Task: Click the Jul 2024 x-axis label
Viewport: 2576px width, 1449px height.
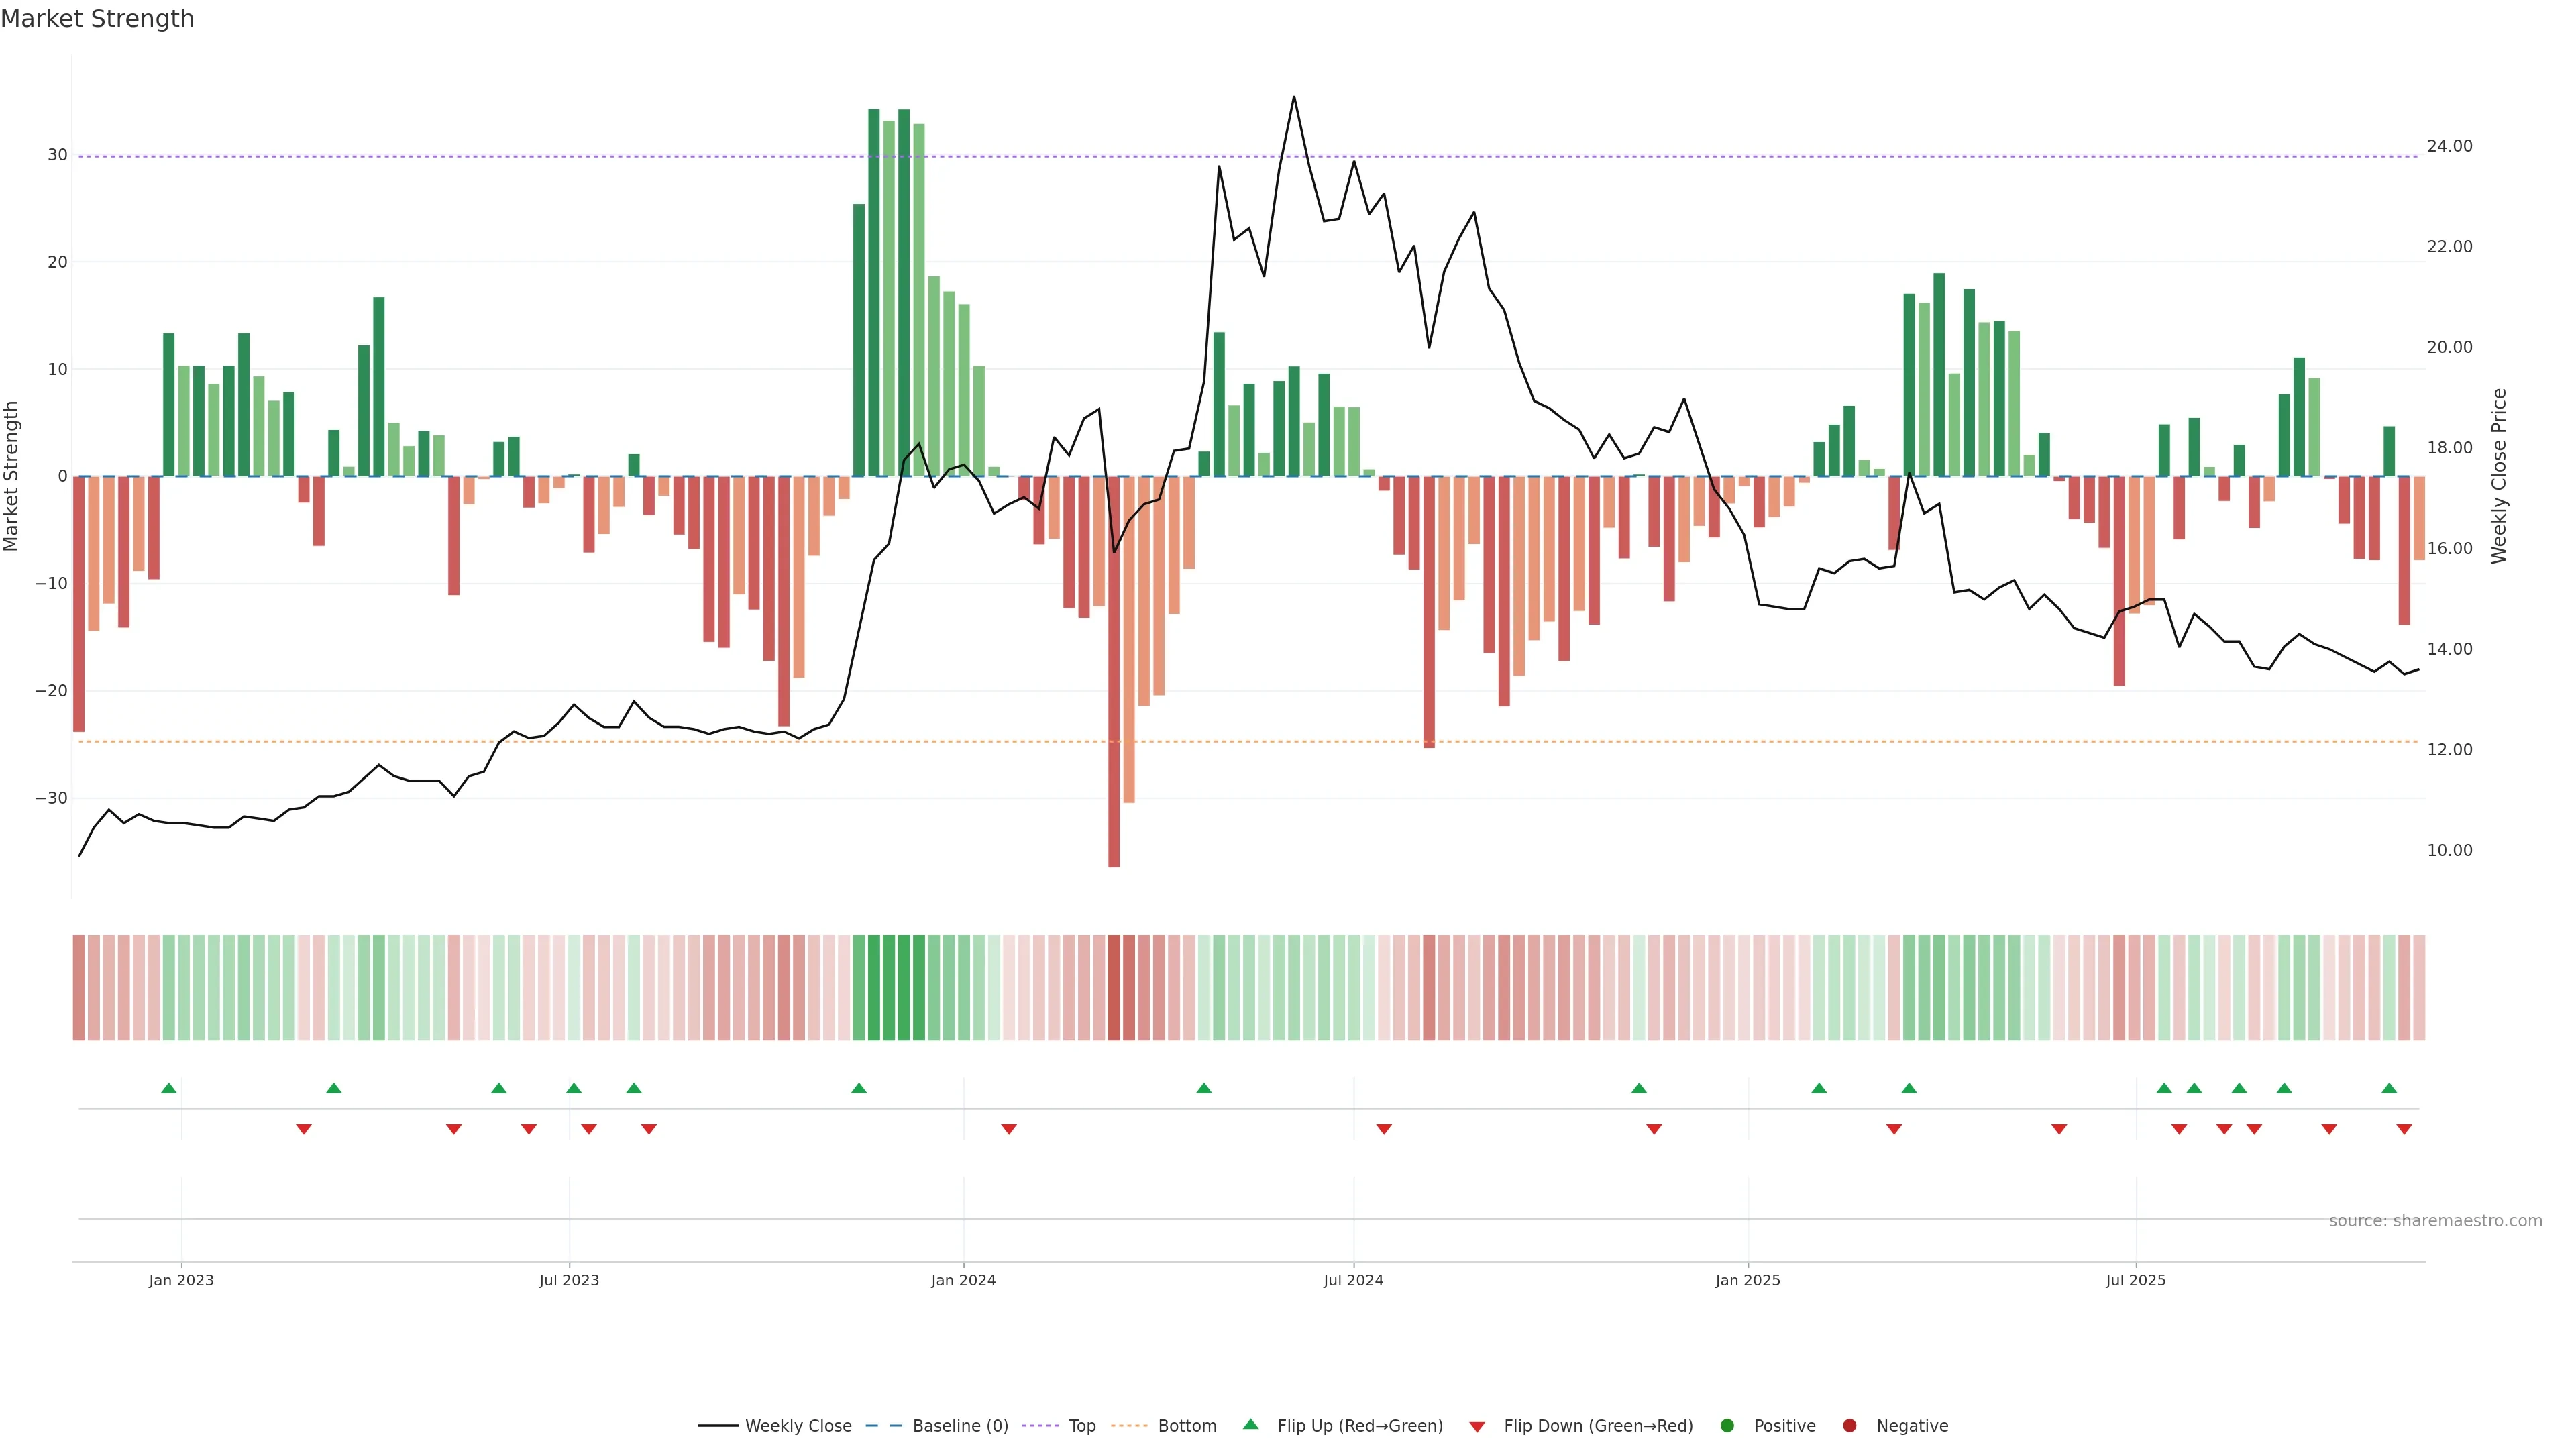Action: click(1353, 1280)
